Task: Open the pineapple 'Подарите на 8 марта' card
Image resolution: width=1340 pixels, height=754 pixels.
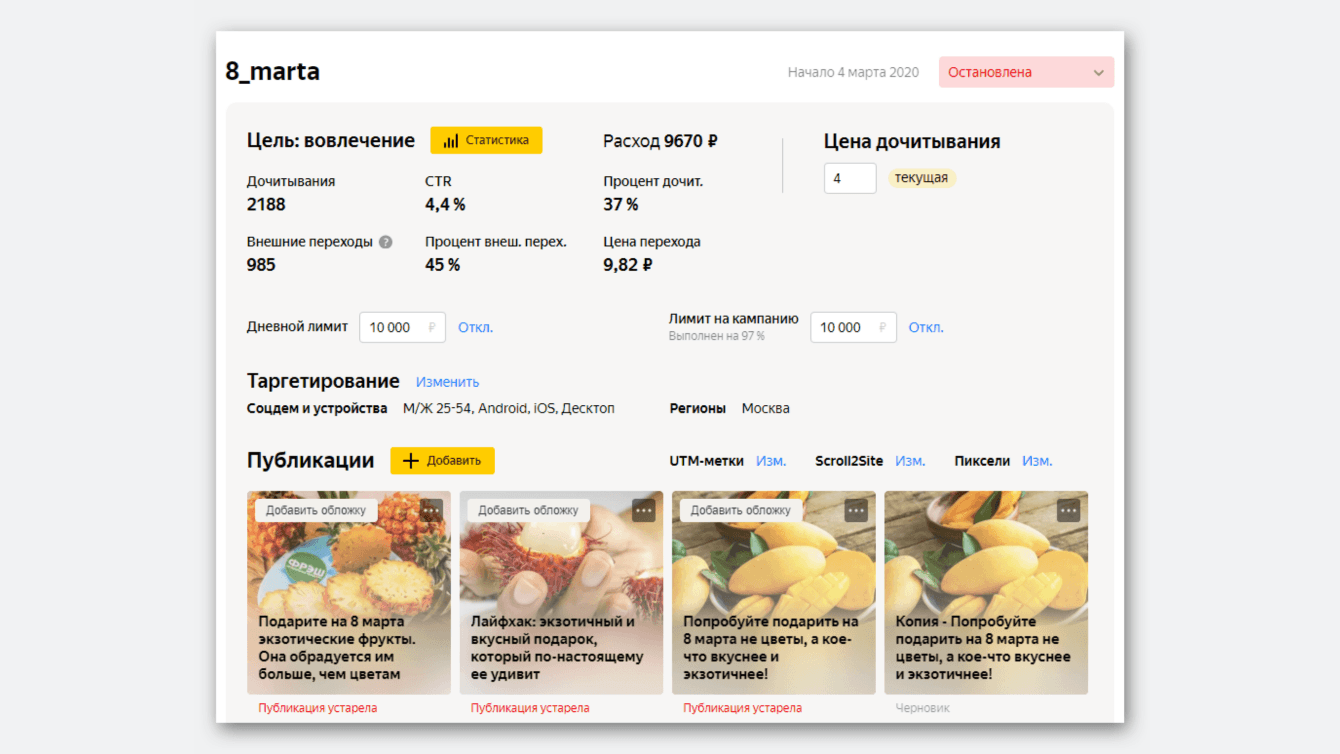Action: (x=349, y=593)
